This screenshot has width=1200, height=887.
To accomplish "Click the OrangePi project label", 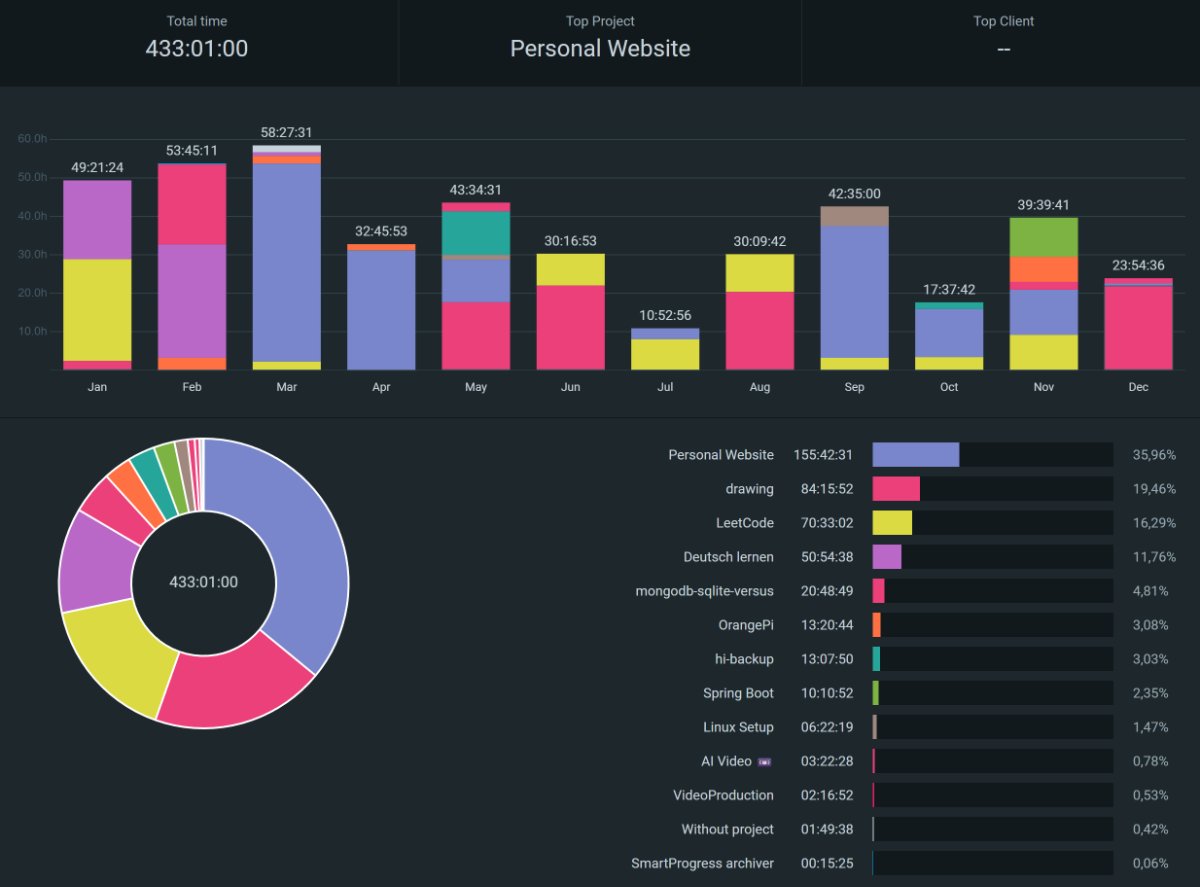I will pos(745,626).
